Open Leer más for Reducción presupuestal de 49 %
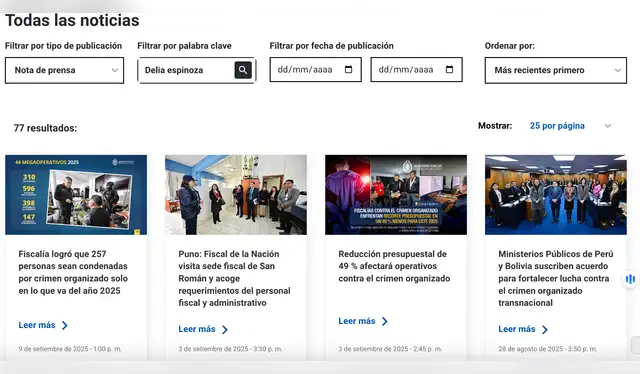The height and width of the screenshot is (374, 640). click(357, 321)
